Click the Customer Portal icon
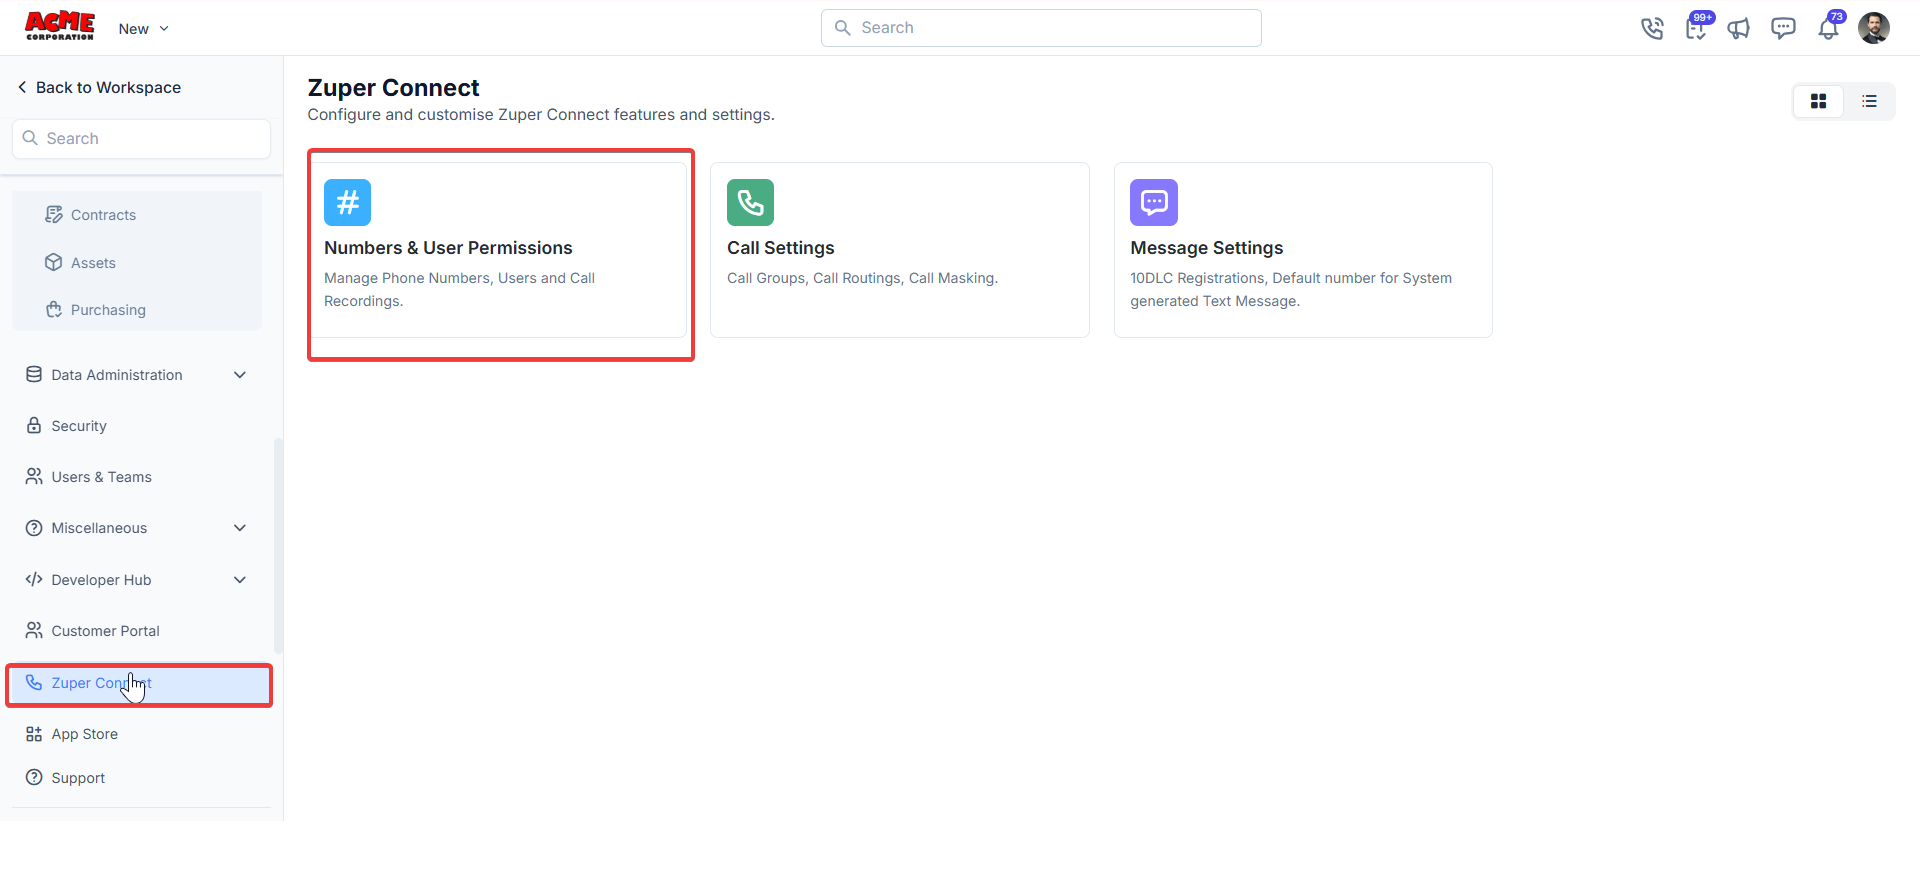This screenshot has width=1920, height=878. 34,630
